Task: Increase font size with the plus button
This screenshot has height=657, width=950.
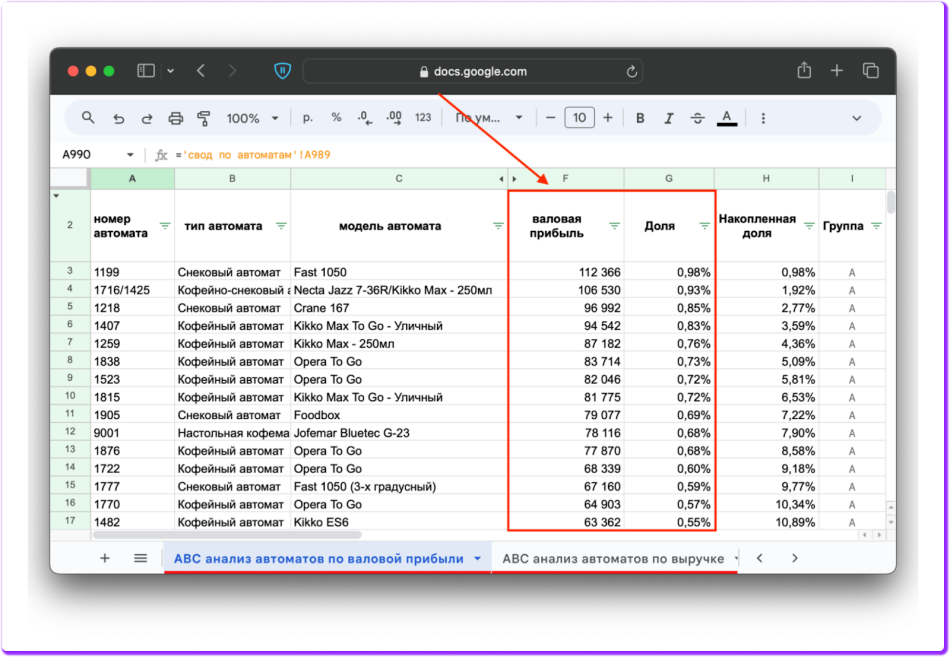Action: tap(608, 118)
